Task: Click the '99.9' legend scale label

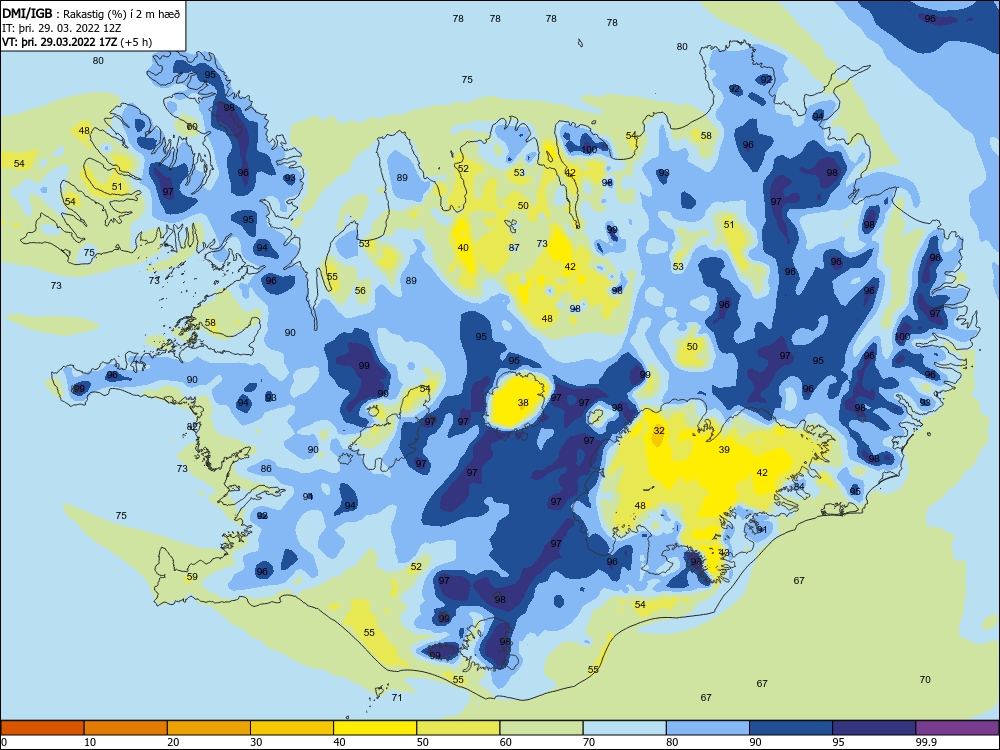Action: click(925, 742)
